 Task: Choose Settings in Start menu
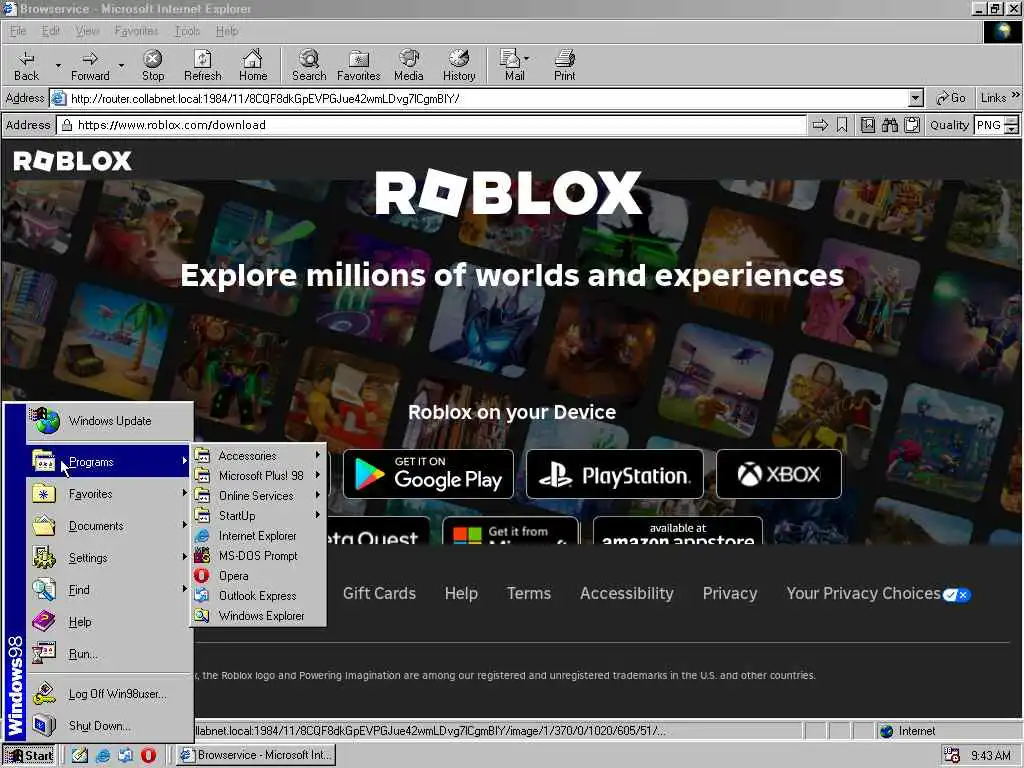(x=110, y=558)
